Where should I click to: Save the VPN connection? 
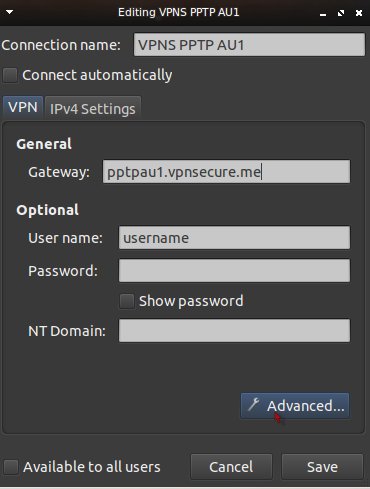pyautogui.click(x=322, y=467)
